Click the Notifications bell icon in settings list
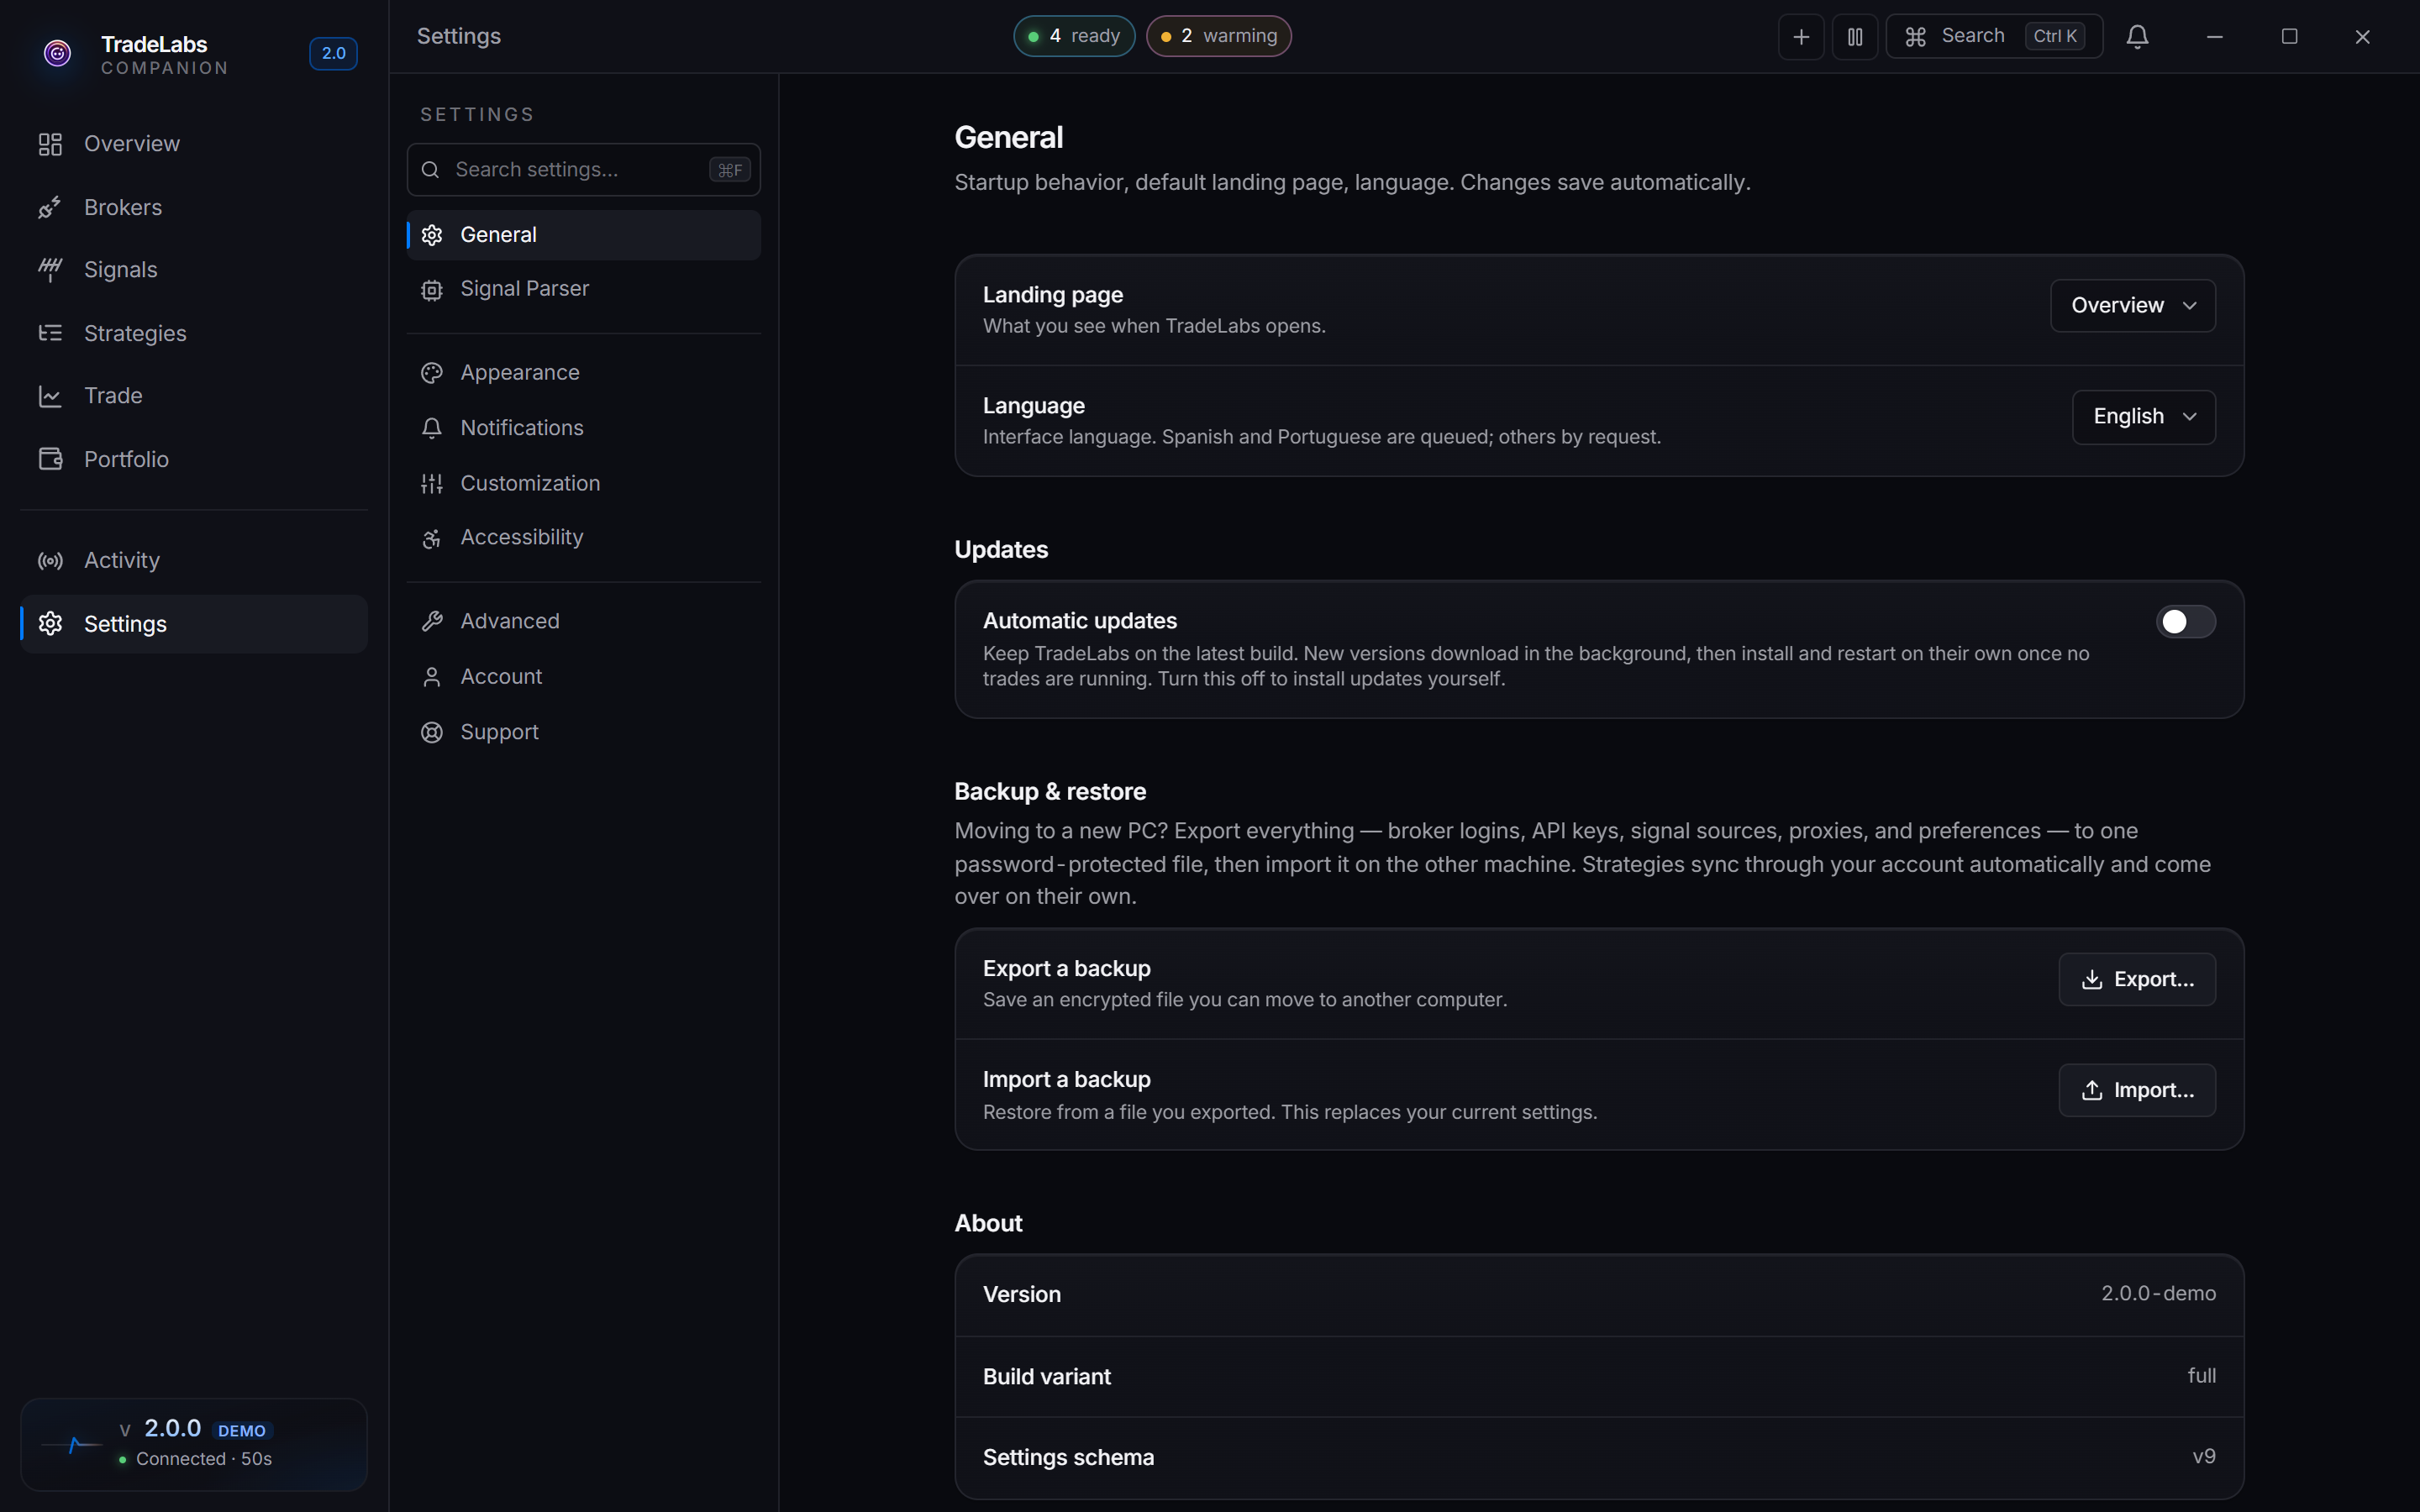This screenshot has height=1512, width=2420. click(x=432, y=428)
